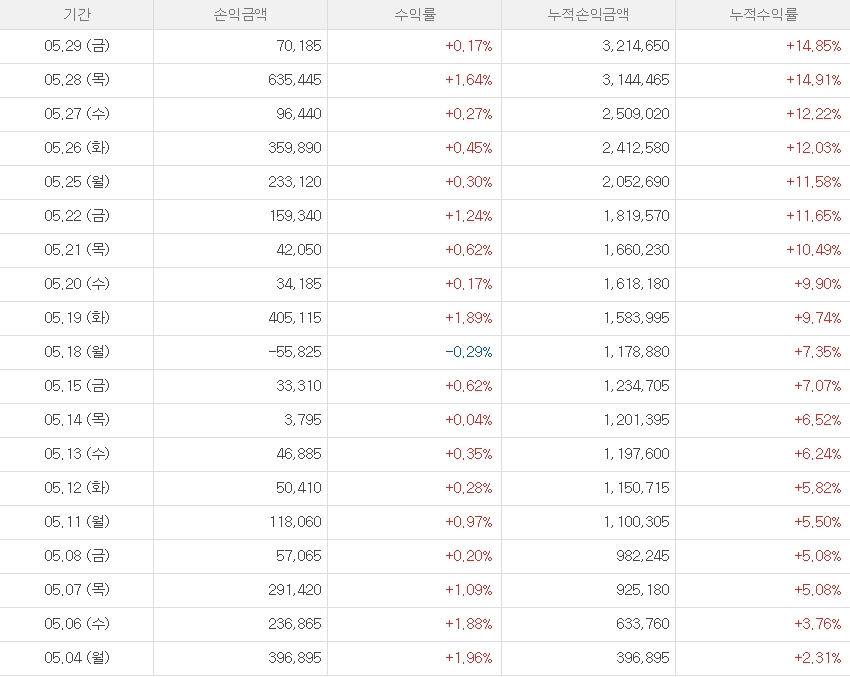This screenshot has width=850, height=677.
Task: Select the date cell 05.13 (수)
Action: click(x=77, y=454)
